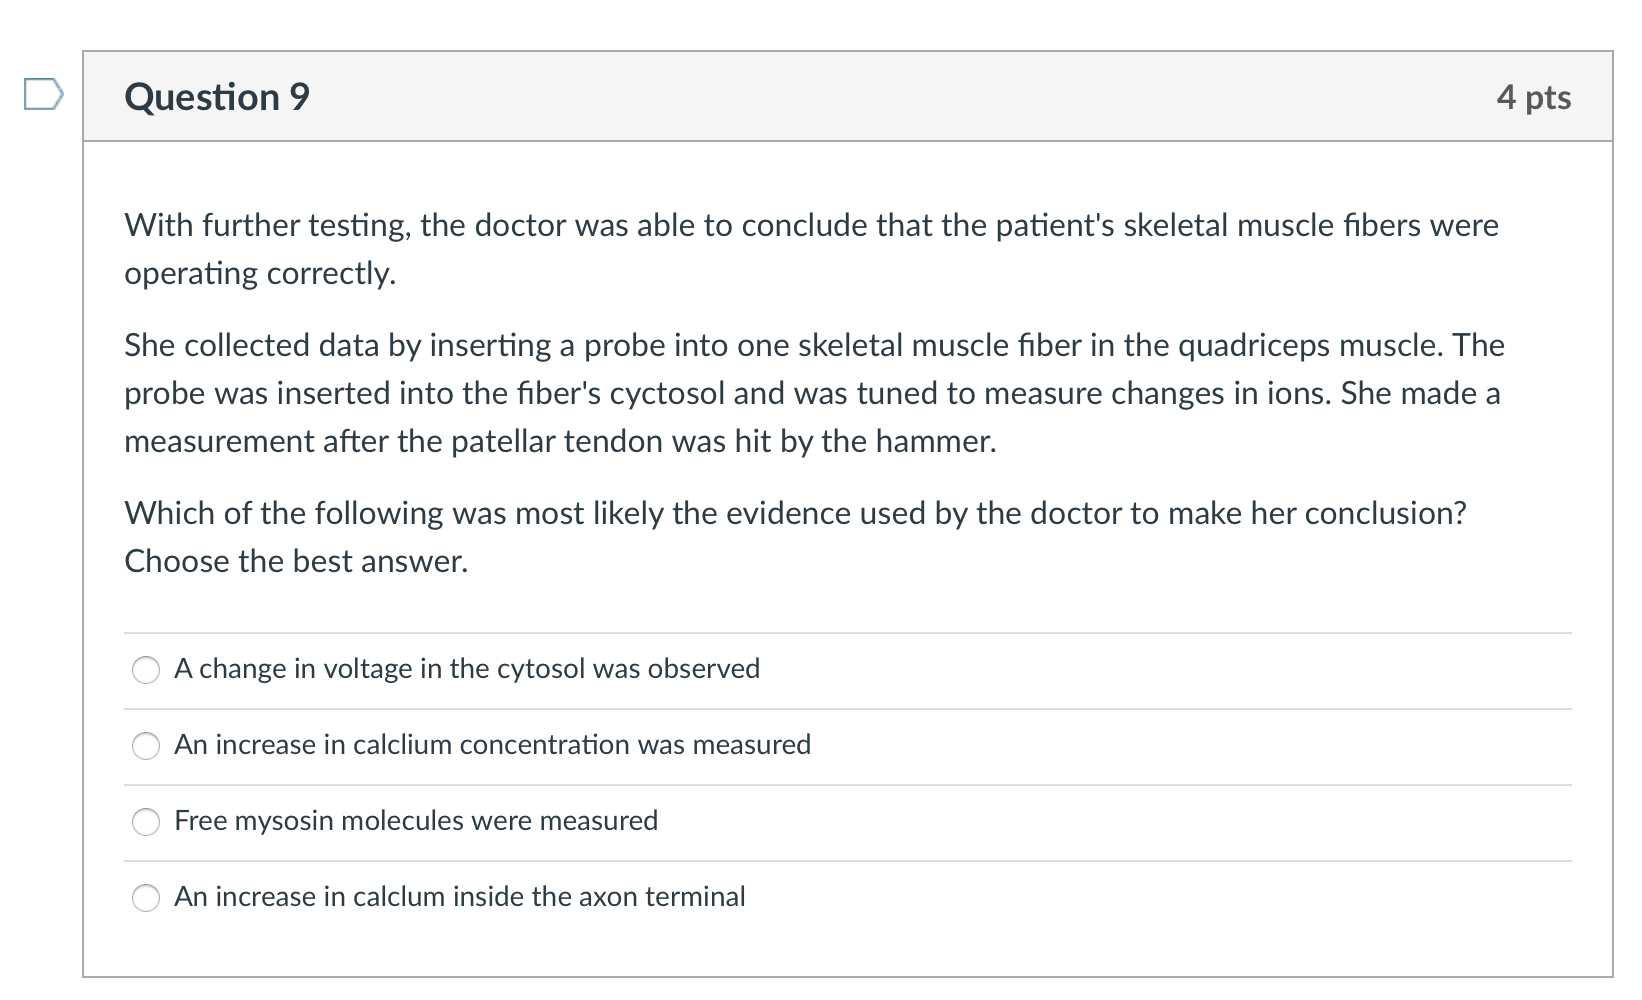Click the axon terminal answer text

(459, 896)
